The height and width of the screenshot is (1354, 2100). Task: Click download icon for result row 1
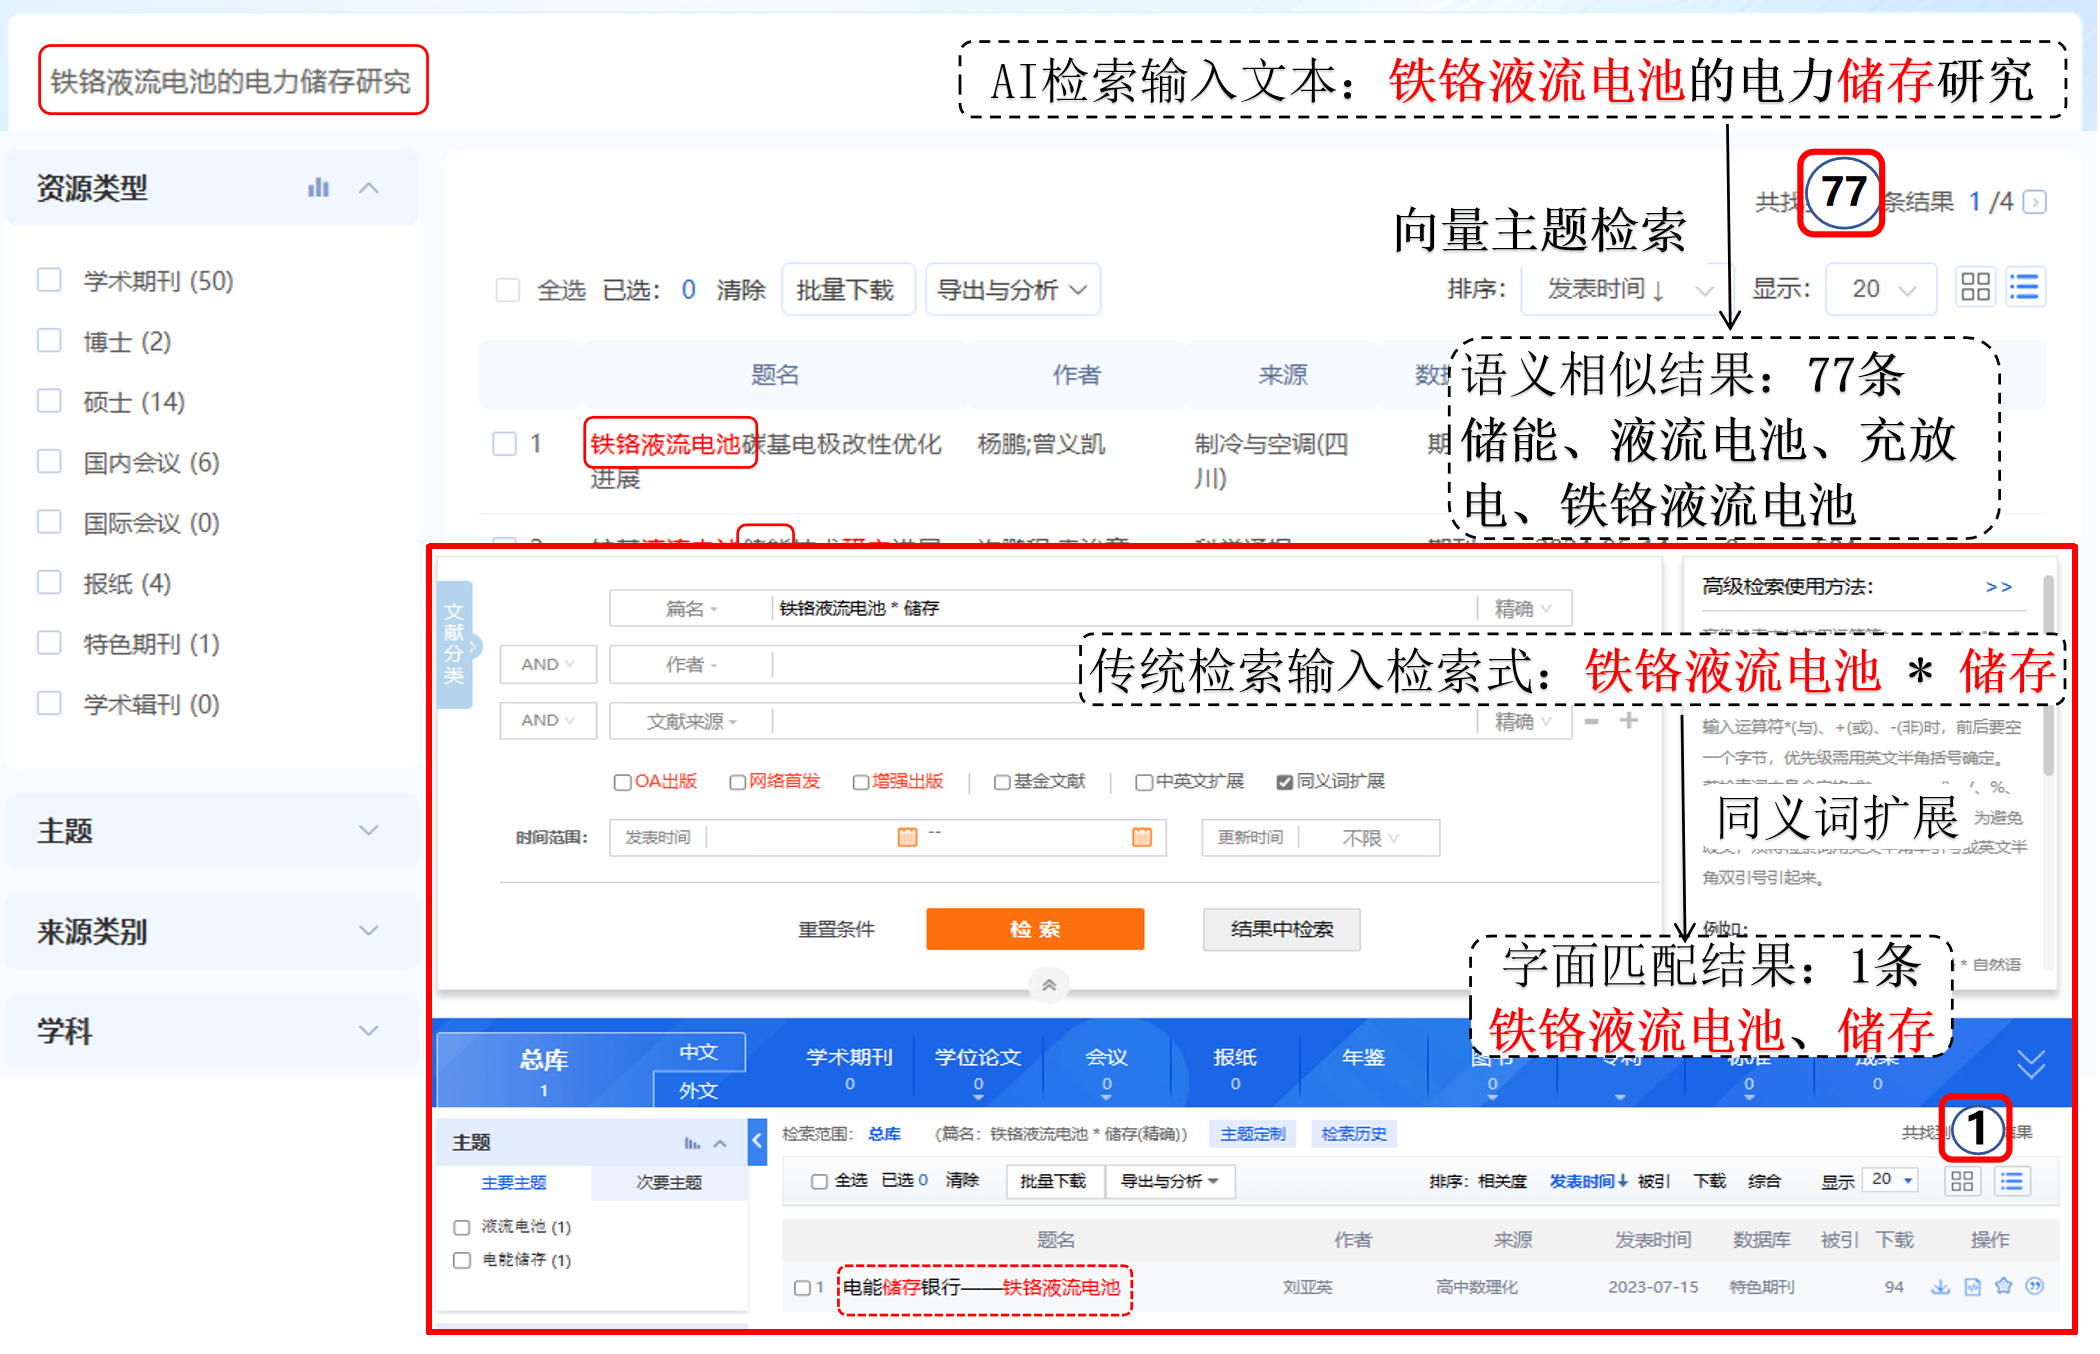pos(1940,1287)
